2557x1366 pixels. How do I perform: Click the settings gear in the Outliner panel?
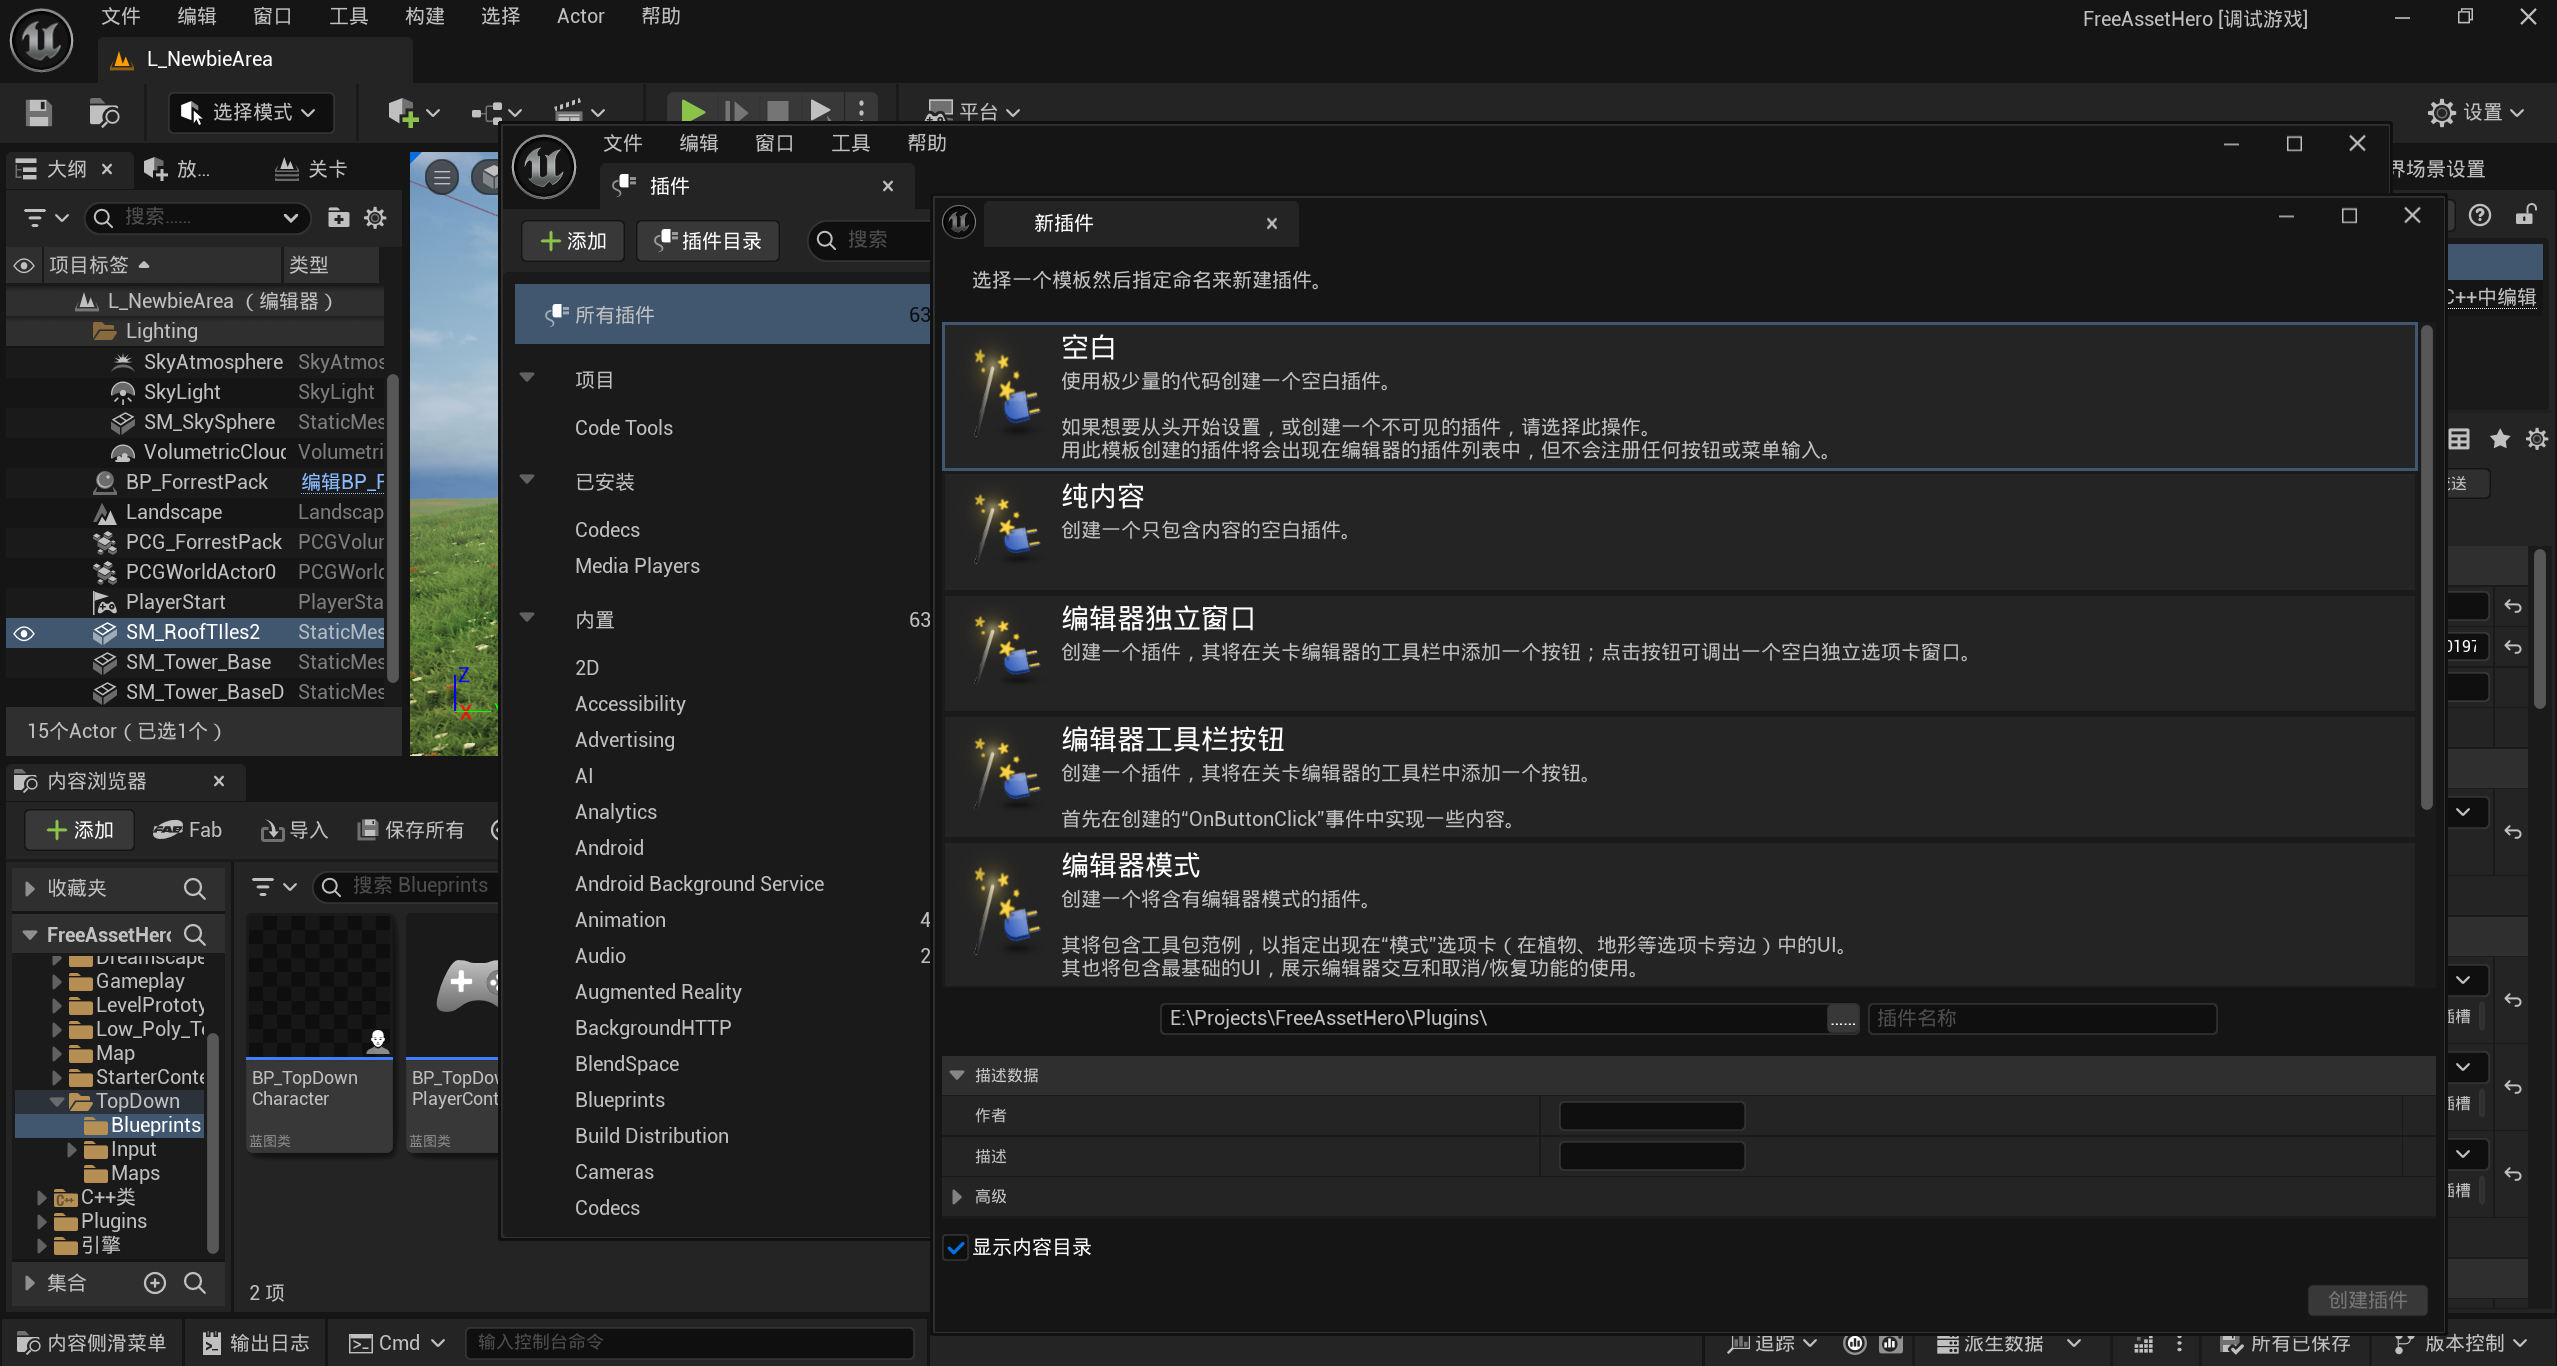pyautogui.click(x=375, y=217)
